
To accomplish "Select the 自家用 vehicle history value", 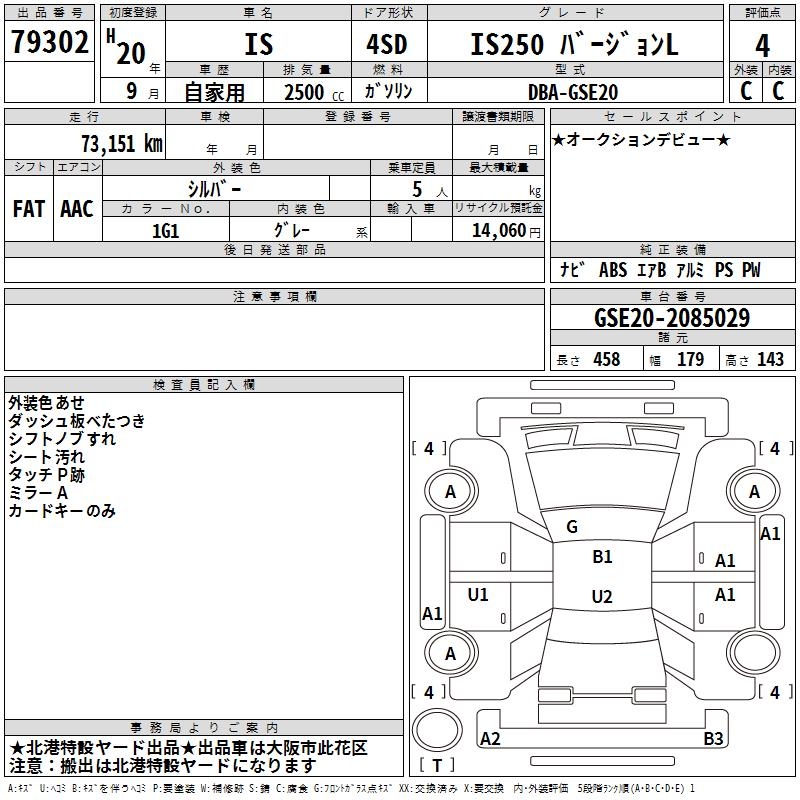I will pyautogui.click(x=214, y=92).
